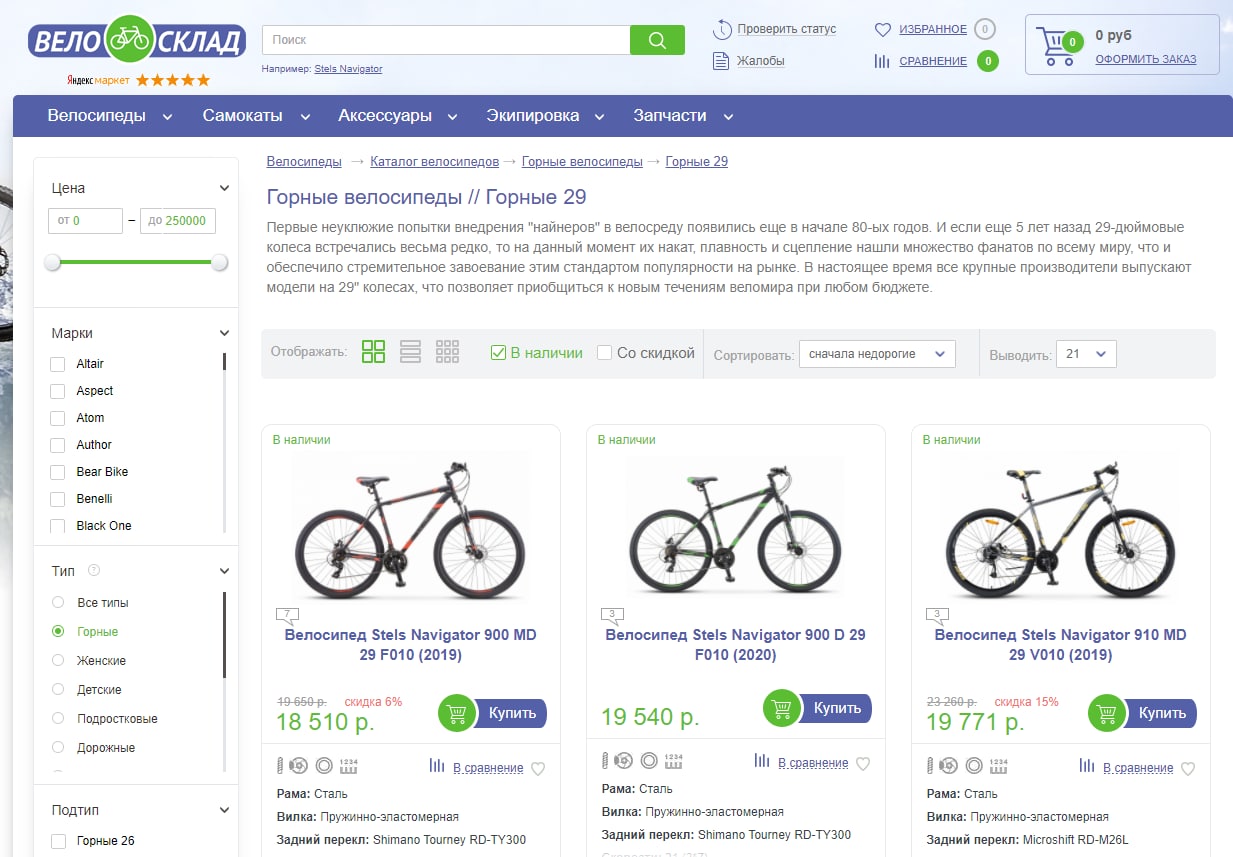This screenshot has height=857, width=1233.
Task: Open reviews bubble for Navigator 900 D
Action: (x=612, y=615)
